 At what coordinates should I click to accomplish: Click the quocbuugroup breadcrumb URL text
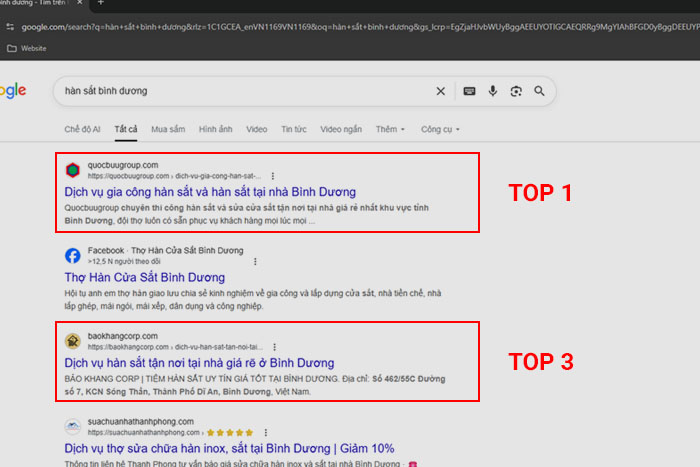tap(175, 176)
